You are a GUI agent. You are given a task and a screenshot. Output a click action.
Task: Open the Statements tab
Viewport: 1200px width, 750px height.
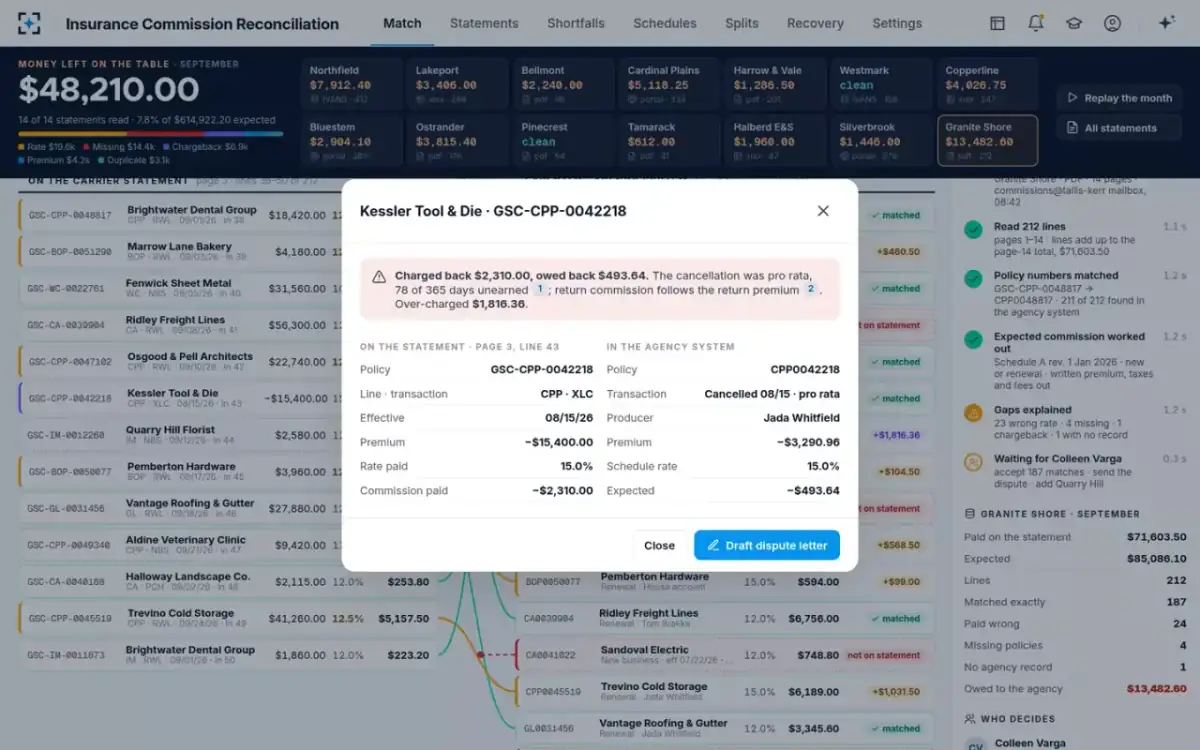coord(484,23)
